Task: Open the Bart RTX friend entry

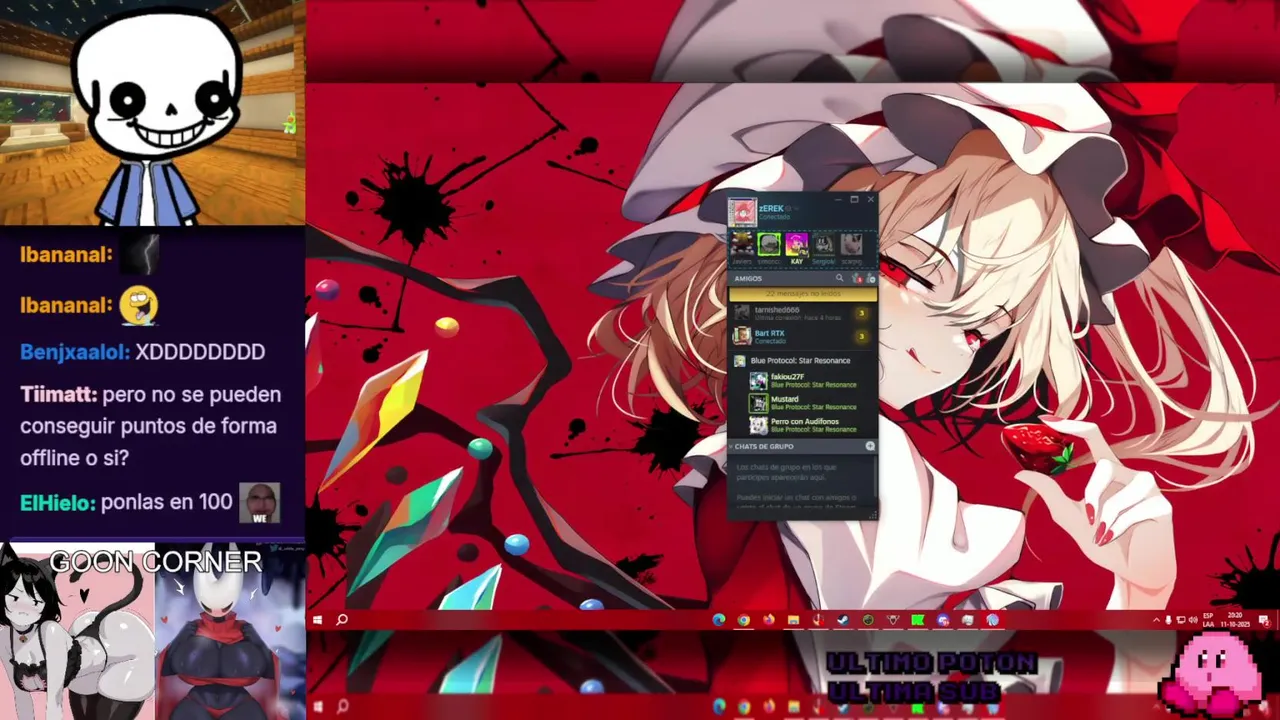Action: coord(803,336)
